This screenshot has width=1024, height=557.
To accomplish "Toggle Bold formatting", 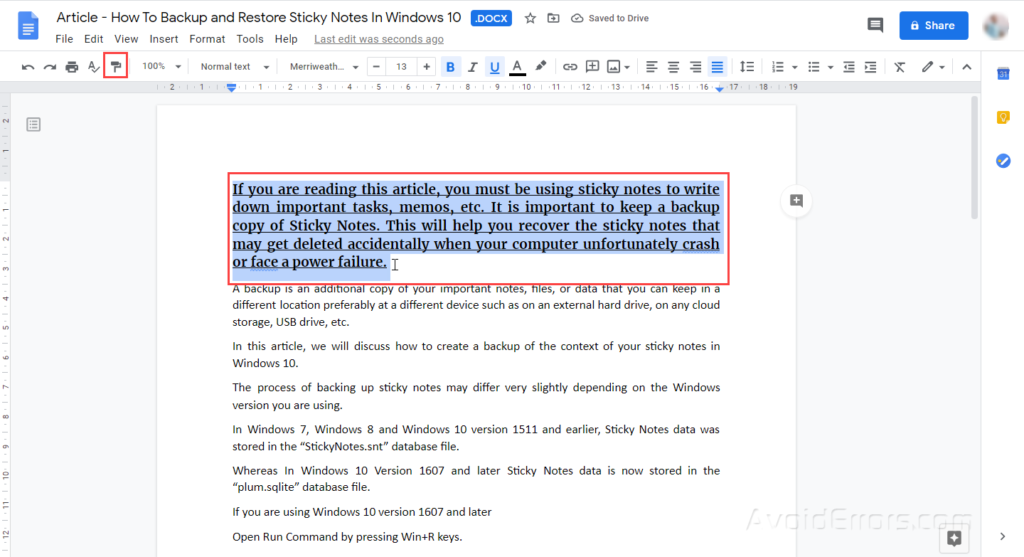I will pyautogui.click(x=450, y=67).
